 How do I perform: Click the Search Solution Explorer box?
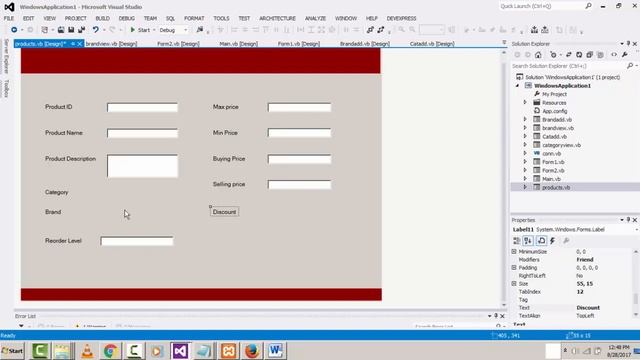coord(569,66)
